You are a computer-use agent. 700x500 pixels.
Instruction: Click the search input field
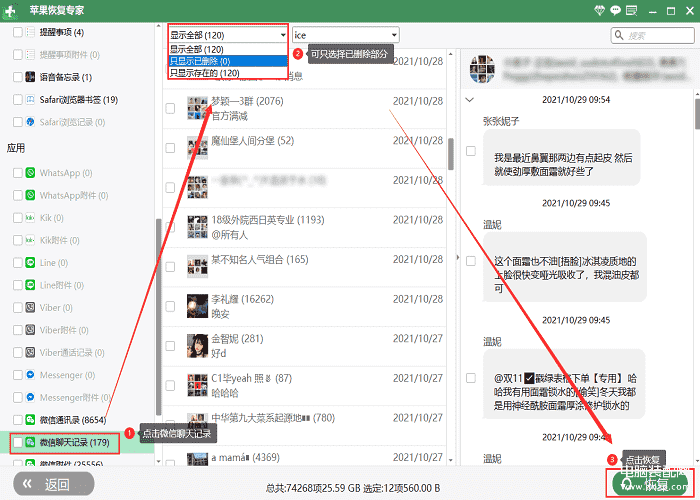click(x=652, y=35)
